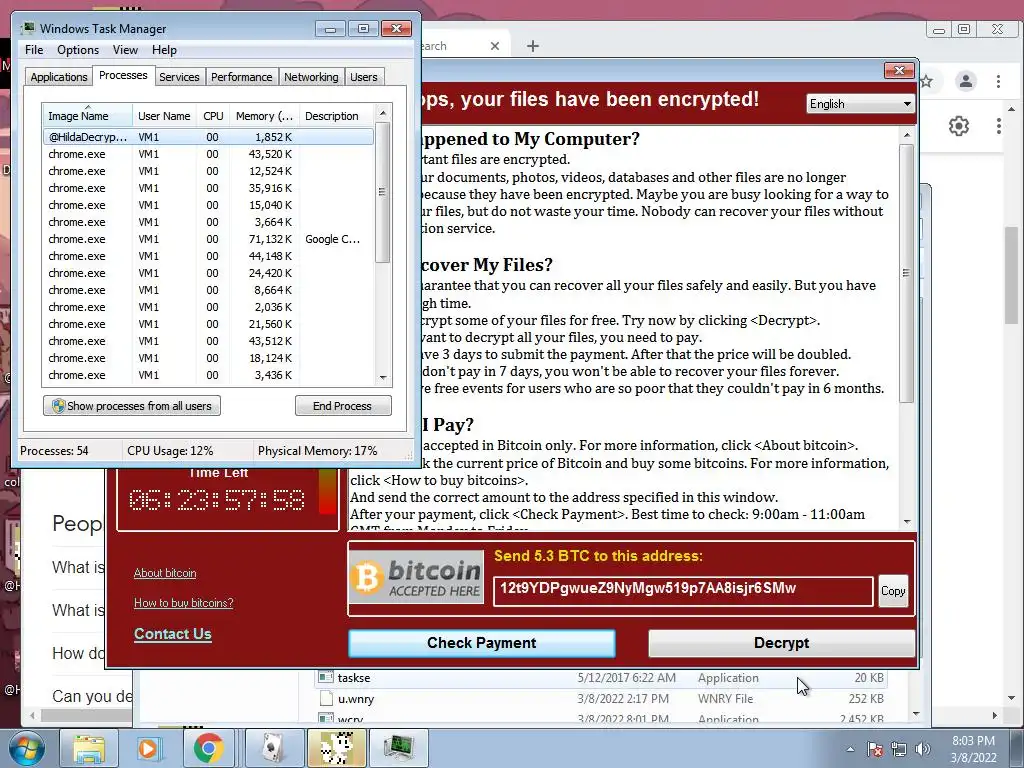Viewport: 1024px width, 768px height.
Task: Click the Contact Us link
Action: (x=172, y=634)
